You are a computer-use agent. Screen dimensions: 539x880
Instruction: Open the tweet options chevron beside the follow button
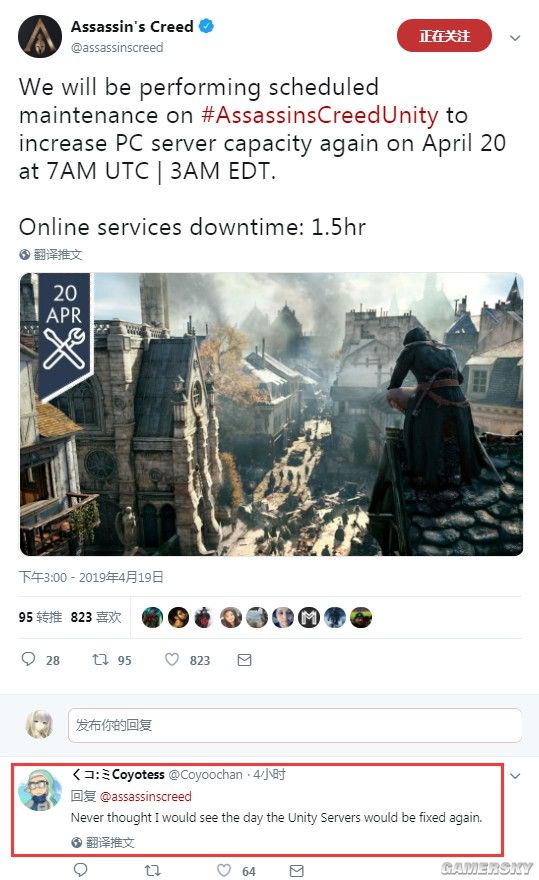pos(515,38)
